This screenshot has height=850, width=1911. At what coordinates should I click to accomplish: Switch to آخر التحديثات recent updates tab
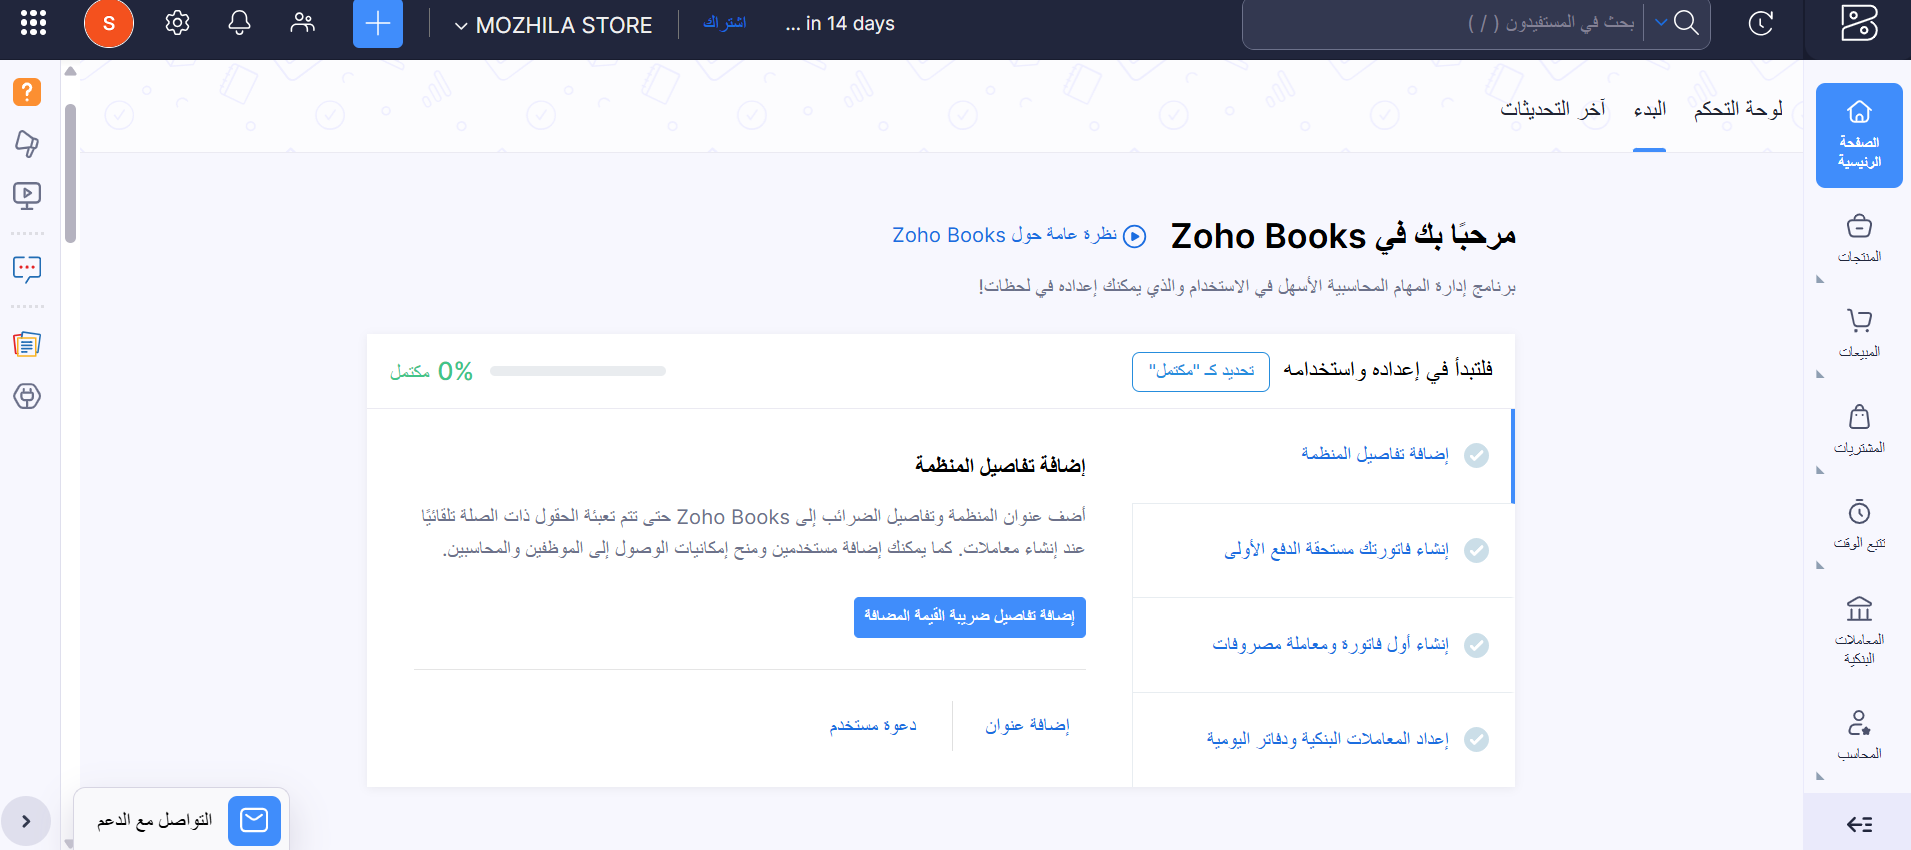(x=1552, y=108)
